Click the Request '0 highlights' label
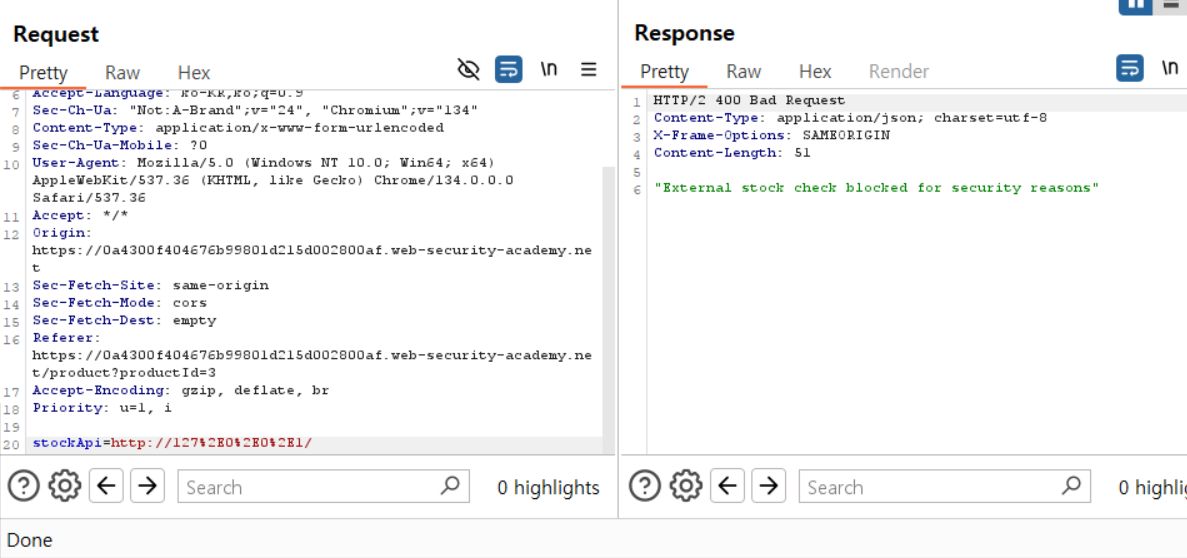Screen dimensions: 1187x558 pos(548,488)
